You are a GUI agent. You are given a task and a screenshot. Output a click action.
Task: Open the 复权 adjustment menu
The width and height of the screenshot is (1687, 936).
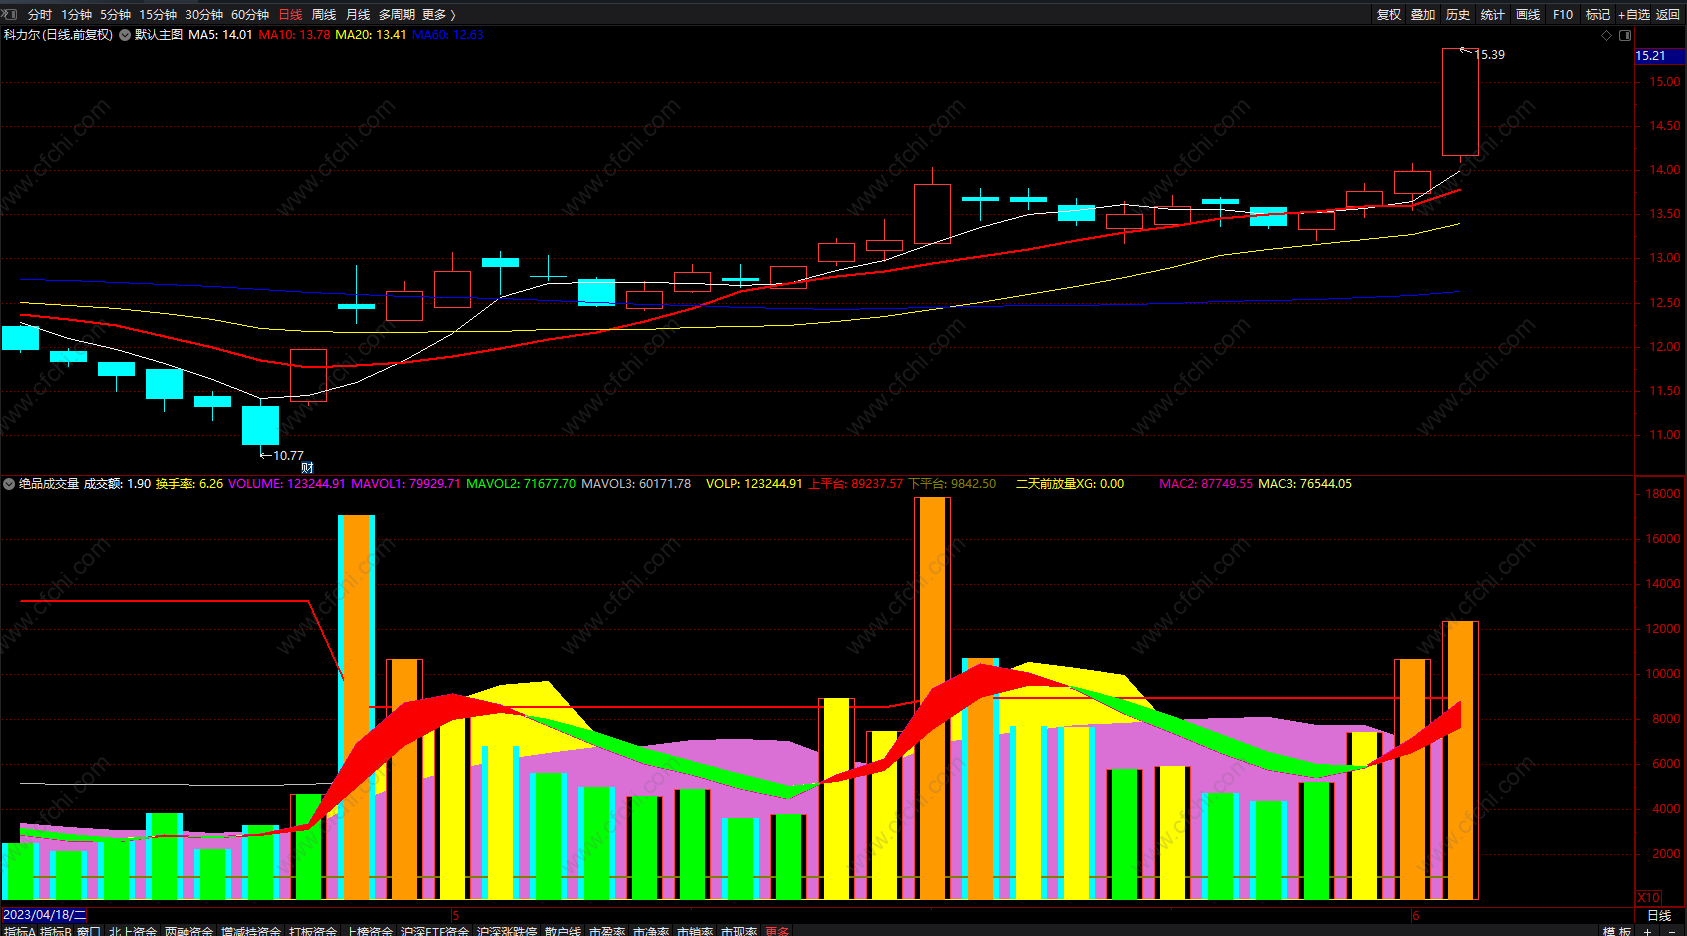[x=1389, y=15]
